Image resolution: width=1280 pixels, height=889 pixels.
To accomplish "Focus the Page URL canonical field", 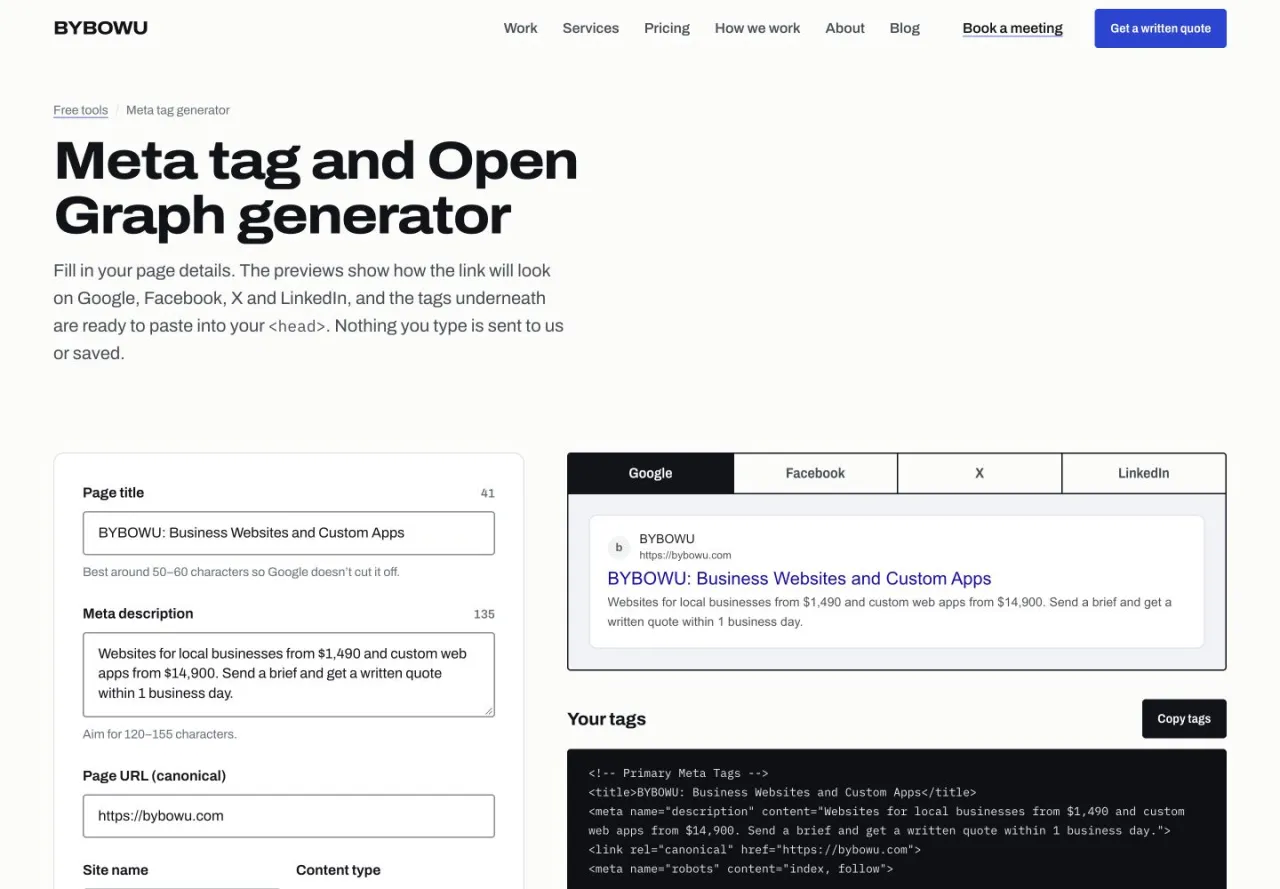I will point(289,816).
